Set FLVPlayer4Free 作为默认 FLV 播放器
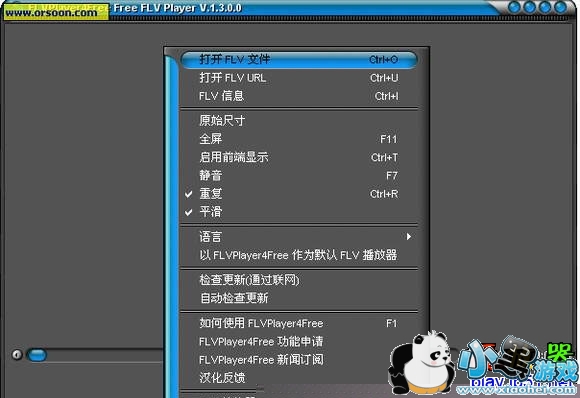Screen dimensions: 580x398 tap(299, 255)
